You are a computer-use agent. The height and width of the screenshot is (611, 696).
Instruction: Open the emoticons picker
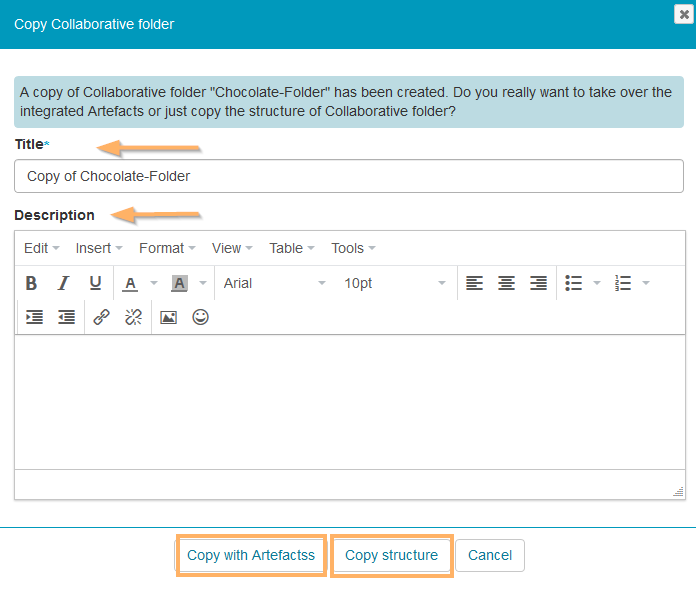[x=200, y=317]
